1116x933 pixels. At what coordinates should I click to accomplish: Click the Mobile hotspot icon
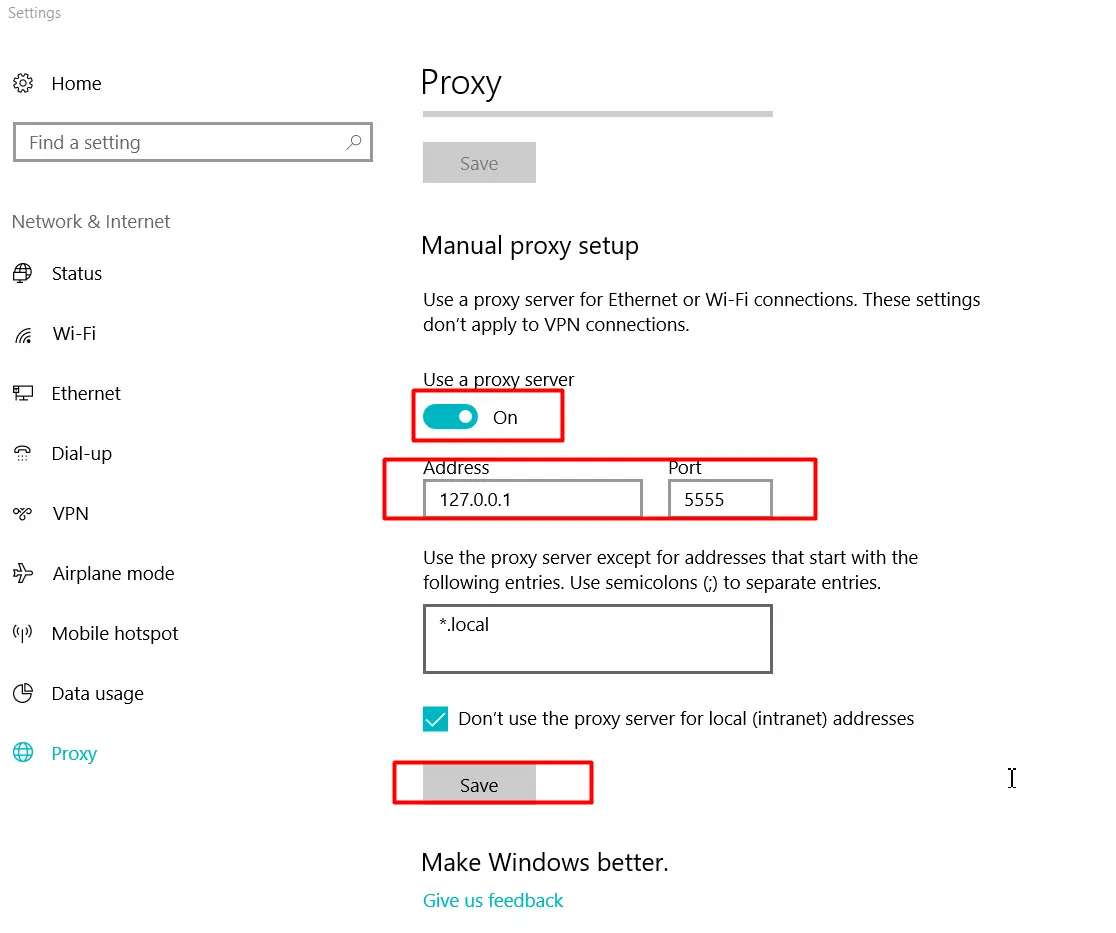(23, 633)
